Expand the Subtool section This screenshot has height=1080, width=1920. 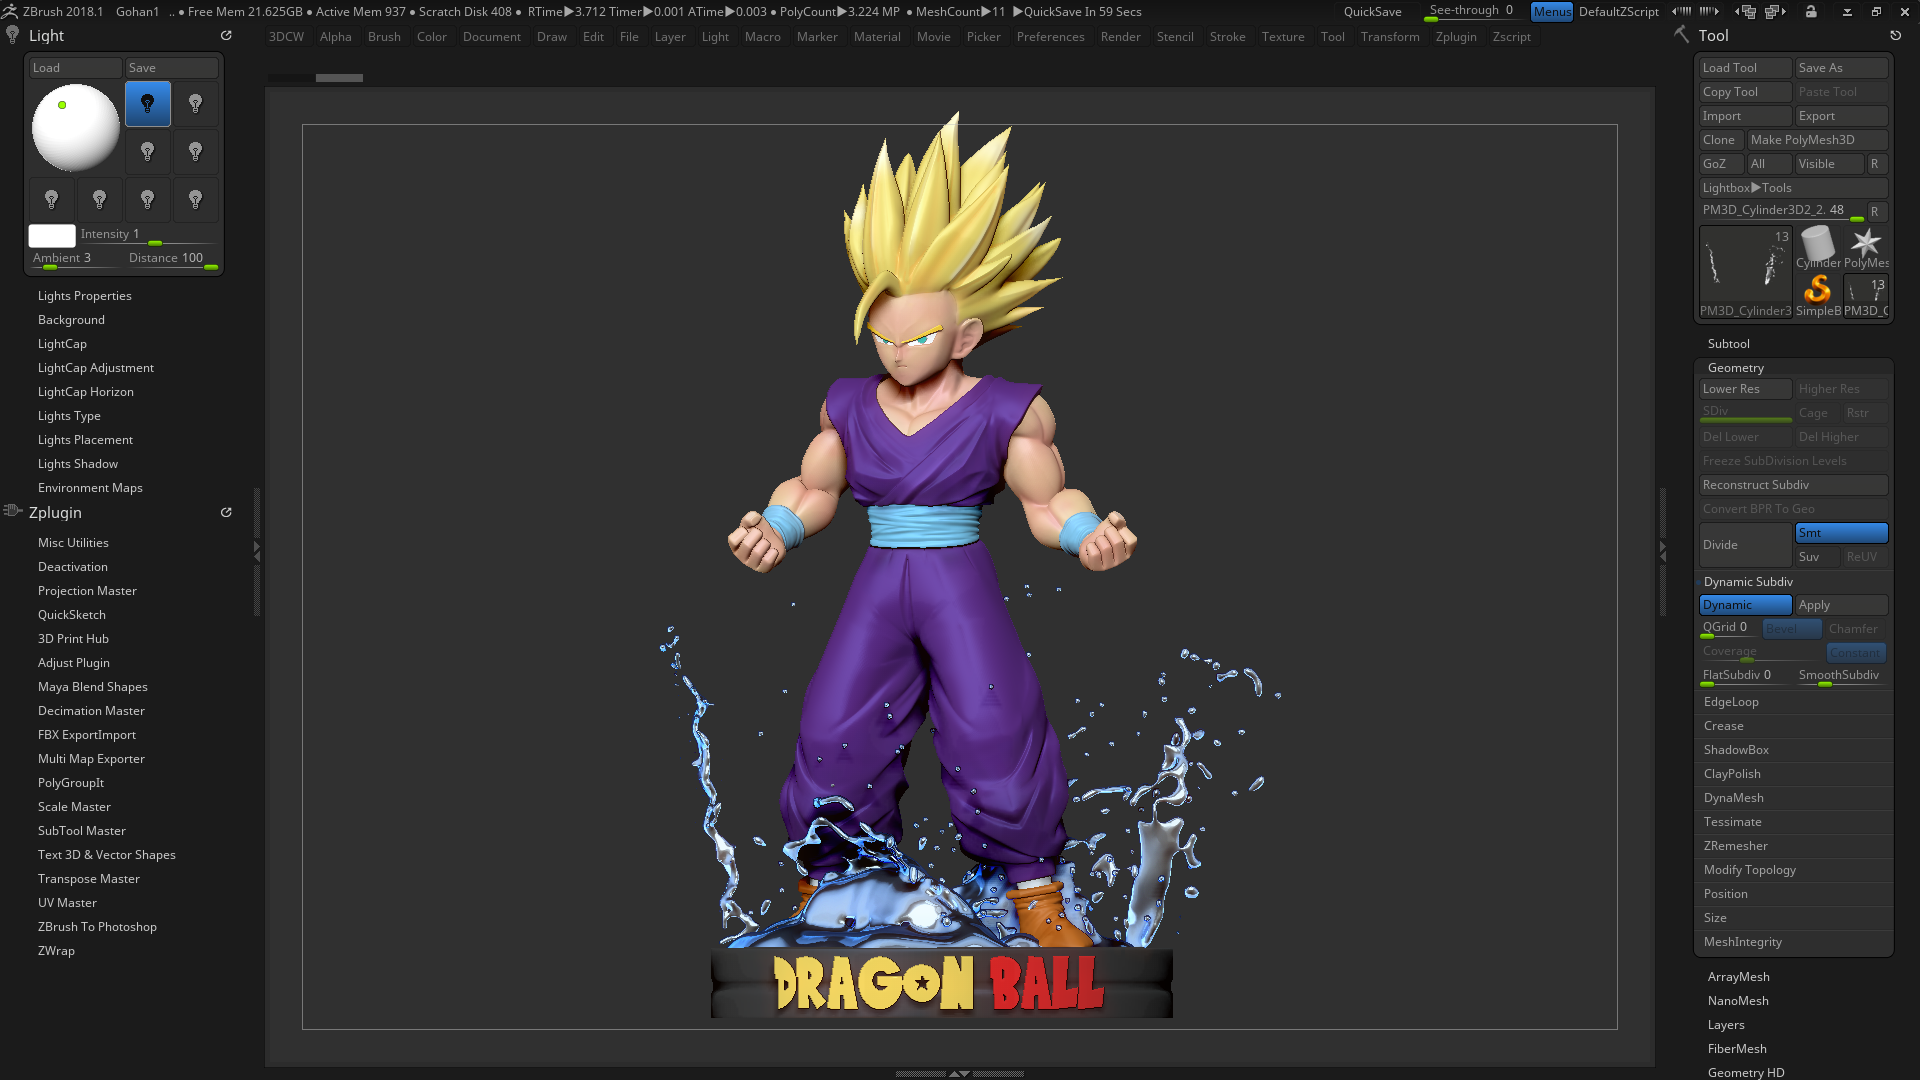pos(1728,343)
